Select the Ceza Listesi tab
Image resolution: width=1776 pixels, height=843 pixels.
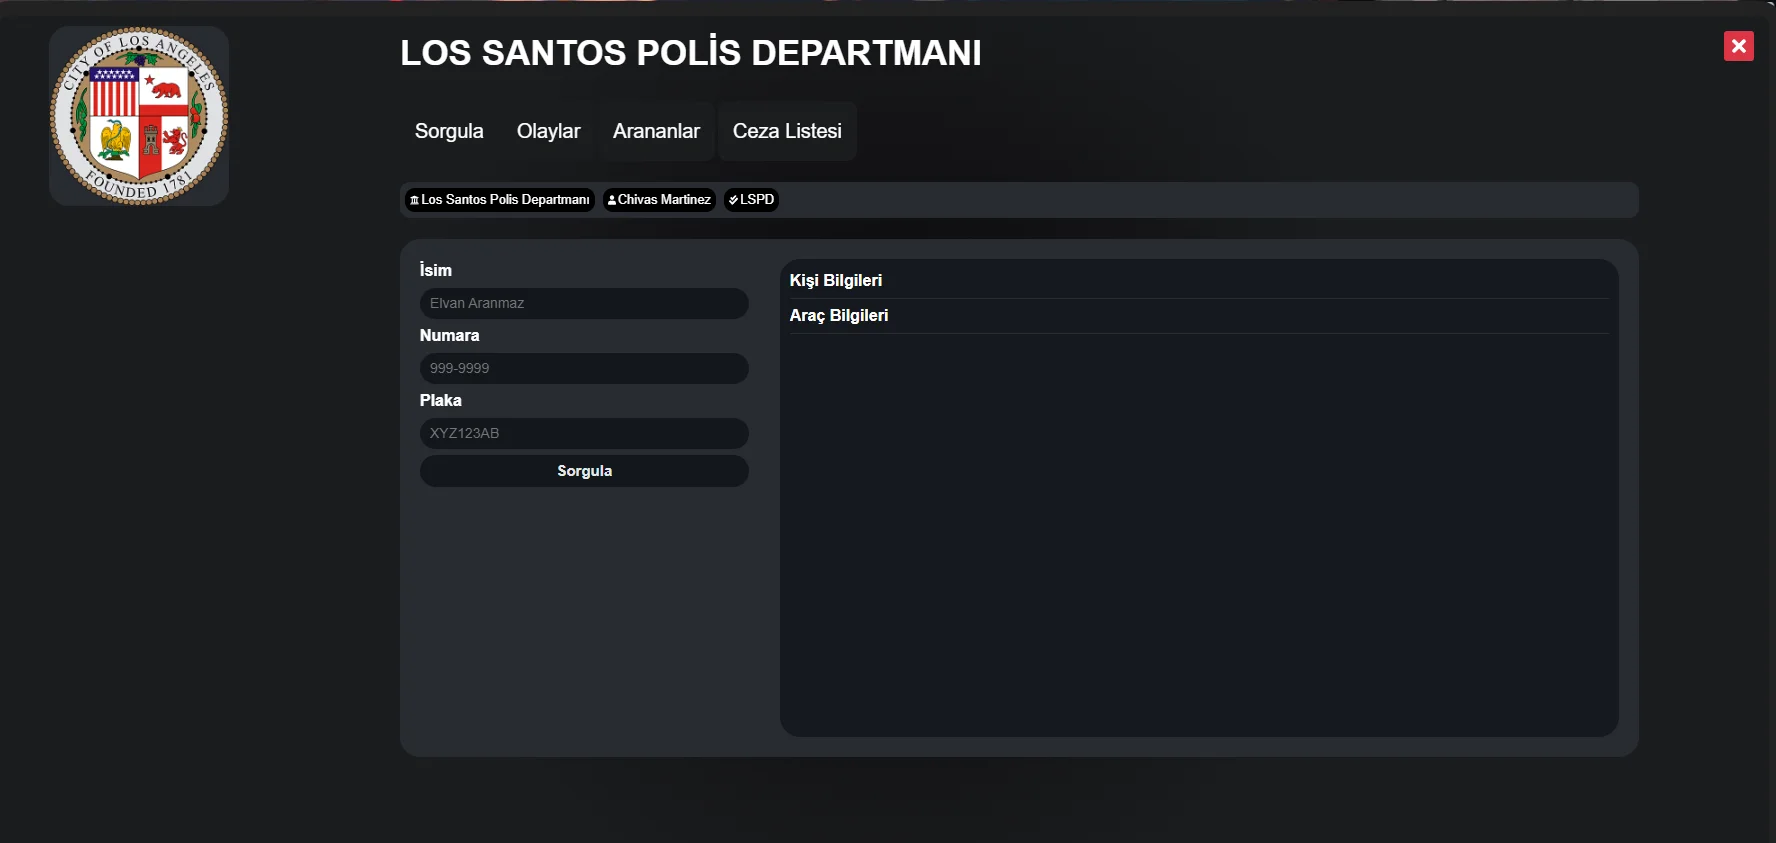787,131
